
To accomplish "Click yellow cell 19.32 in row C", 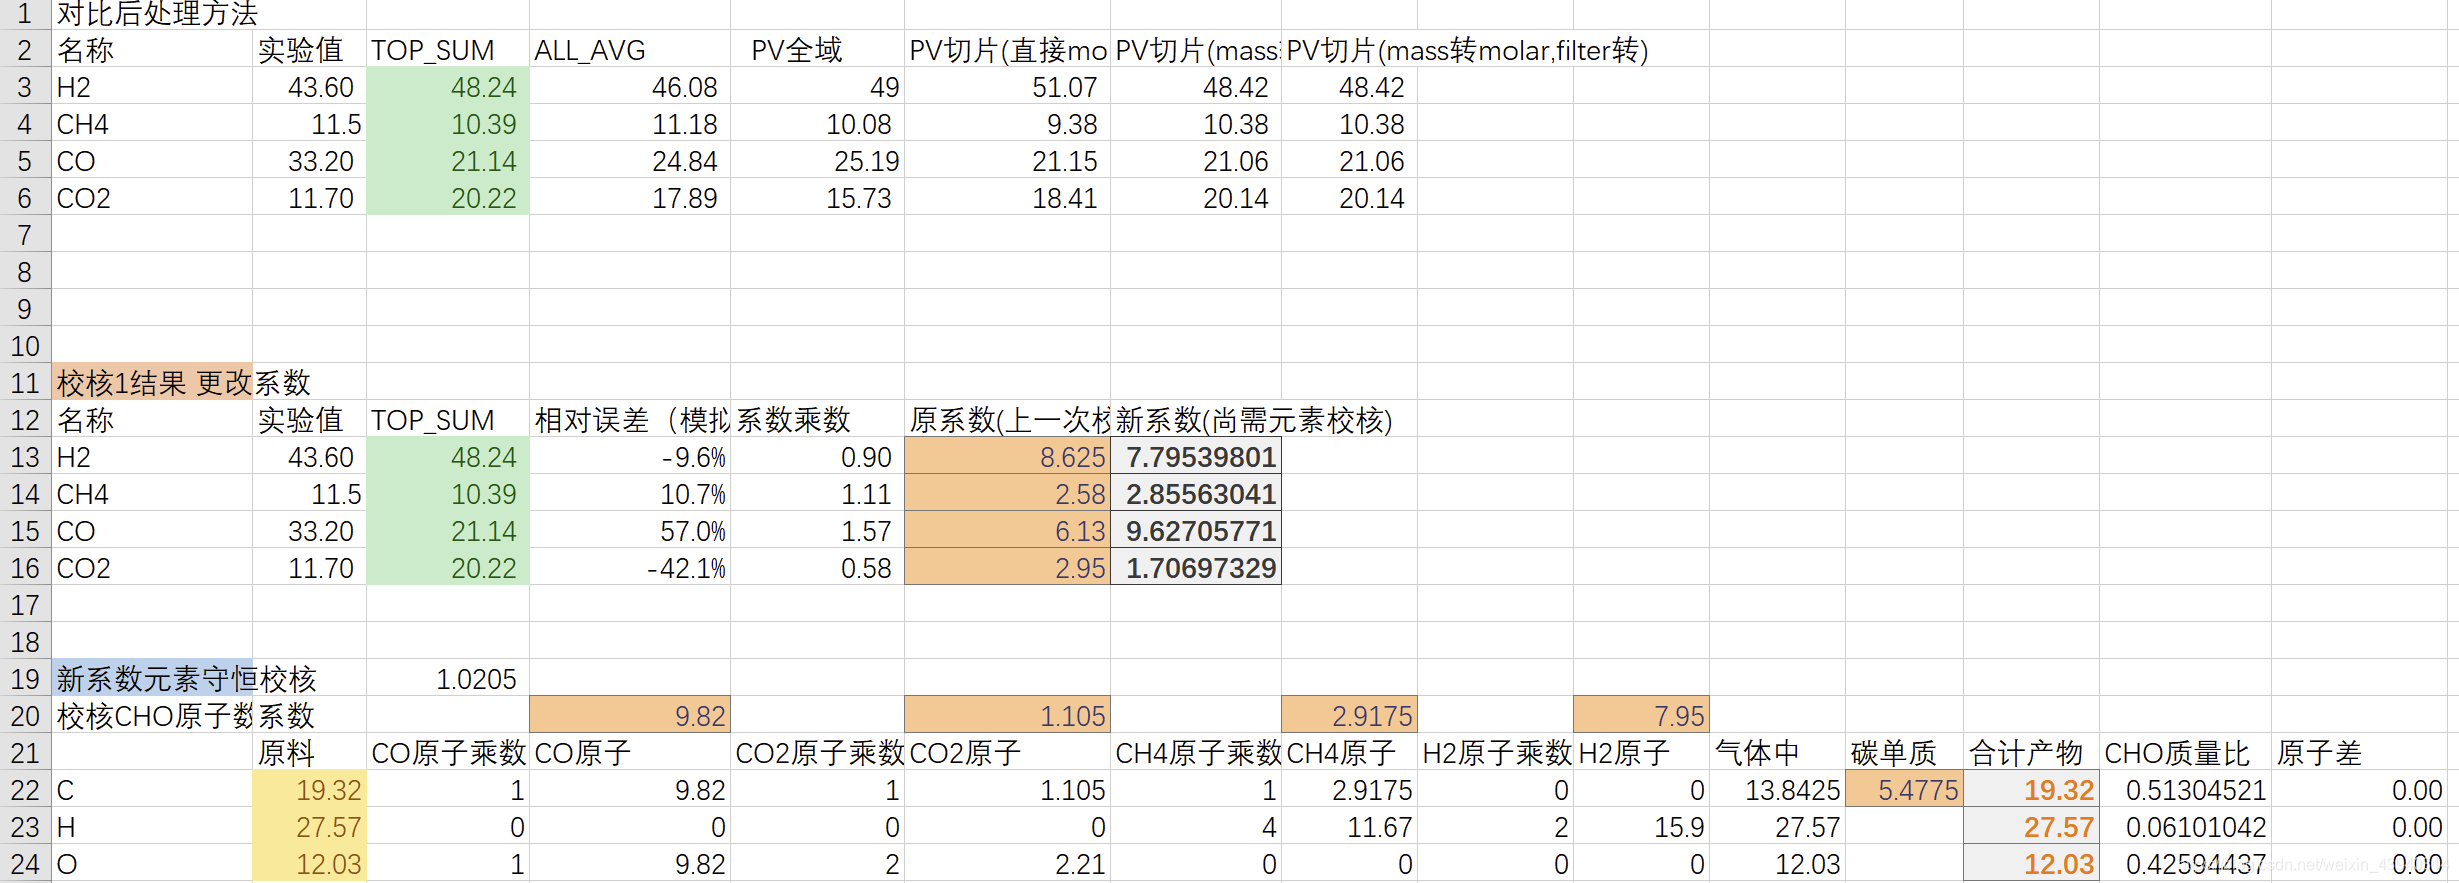I will pos(309,789).
